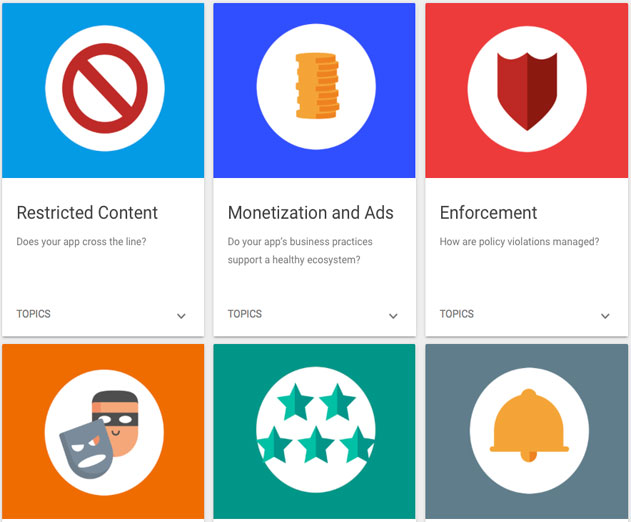Select text "How are policy violations managed?"

[520, 242]
